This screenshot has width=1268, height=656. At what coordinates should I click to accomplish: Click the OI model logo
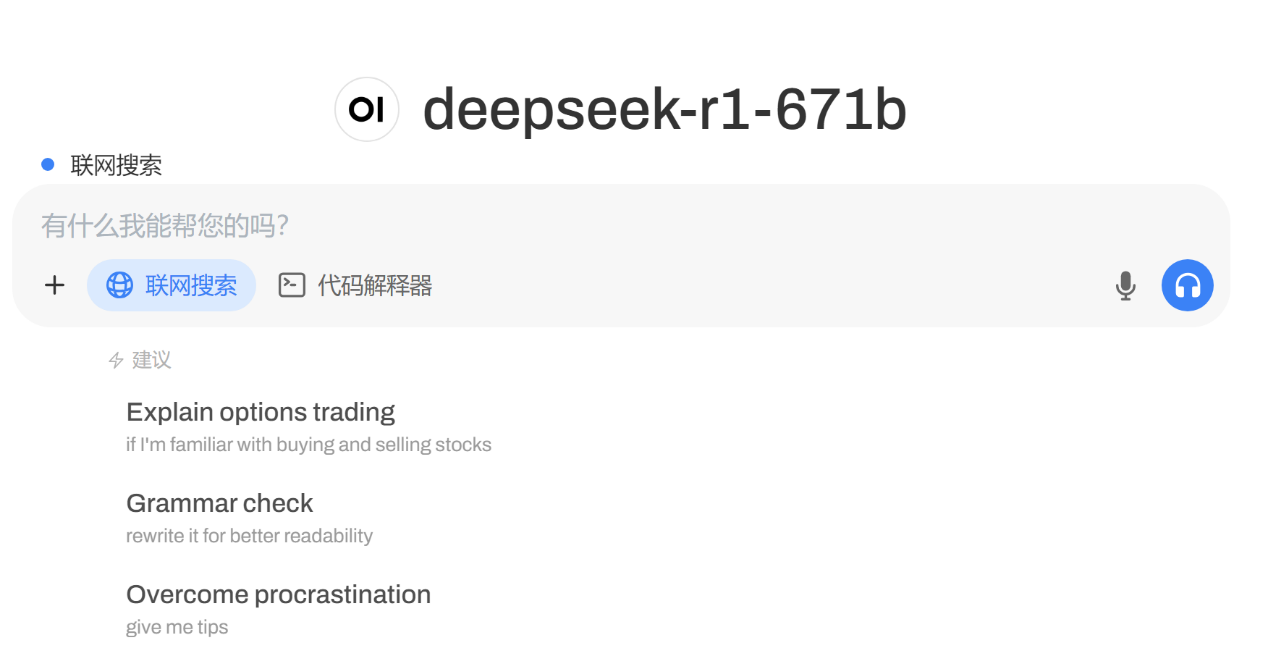click(x=367, y=110)
